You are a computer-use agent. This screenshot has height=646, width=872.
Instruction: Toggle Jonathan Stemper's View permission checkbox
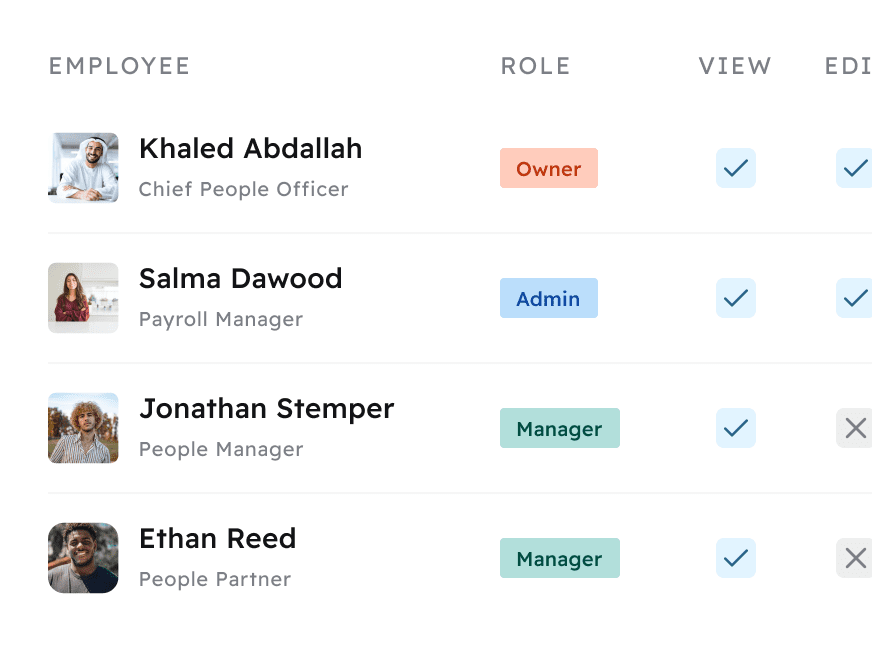pos(735,428)
